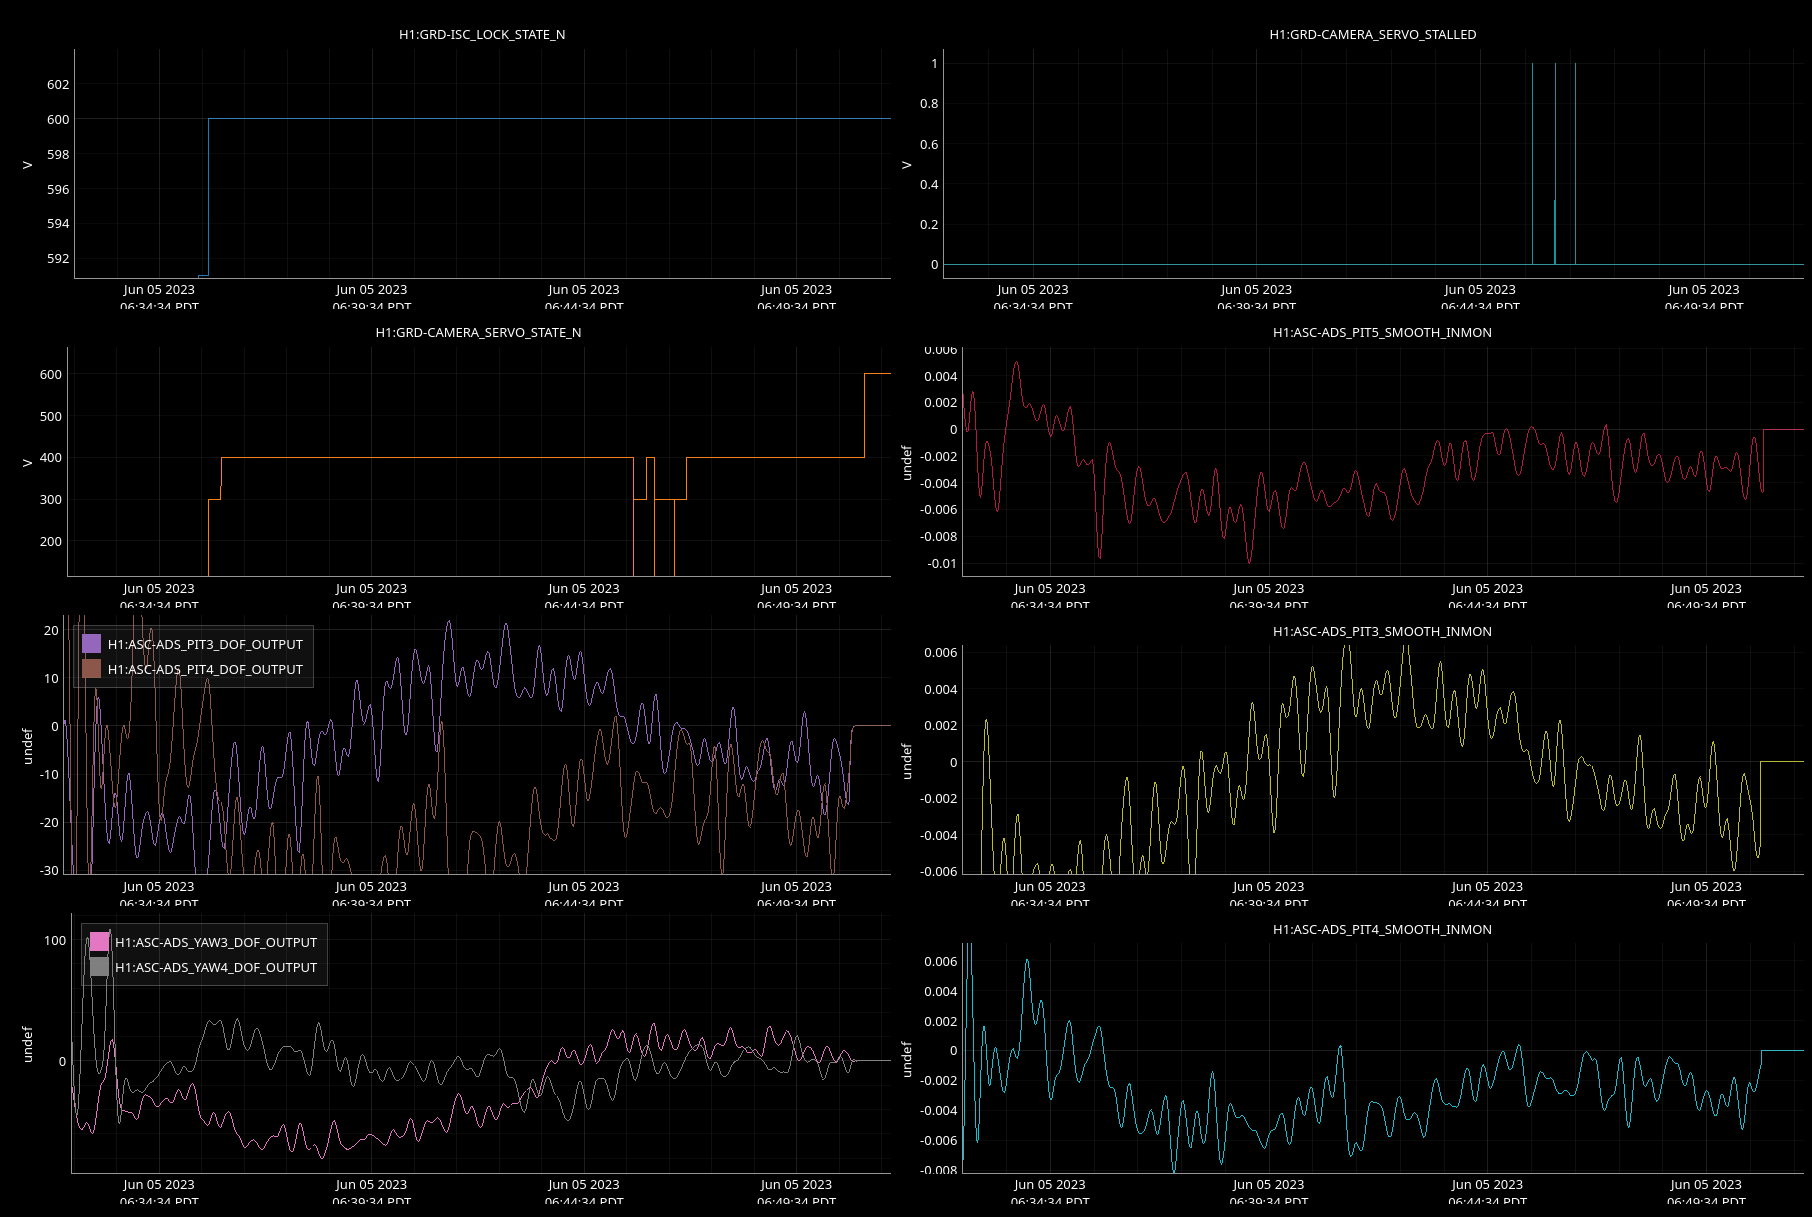Click the 602 tick on the LOCK_STATE_N axis
Screen dimensions: 1812x1217
(58, 85)
